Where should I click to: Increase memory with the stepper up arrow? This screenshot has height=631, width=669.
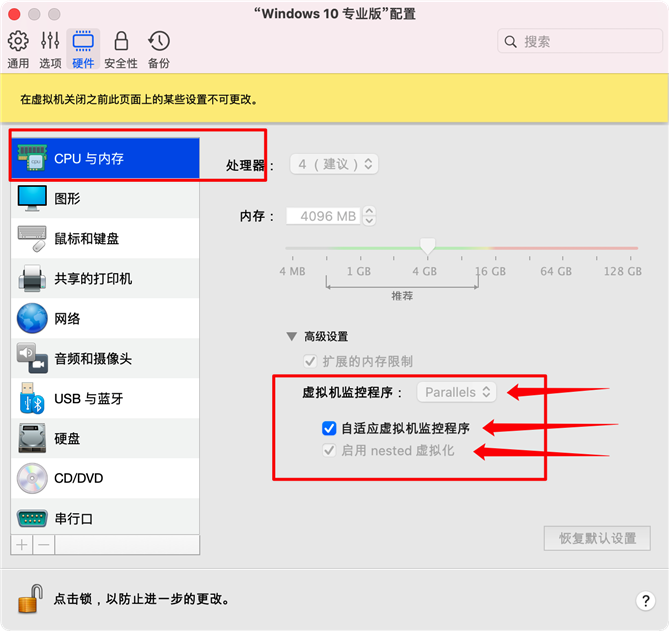[x=369, y=211]
